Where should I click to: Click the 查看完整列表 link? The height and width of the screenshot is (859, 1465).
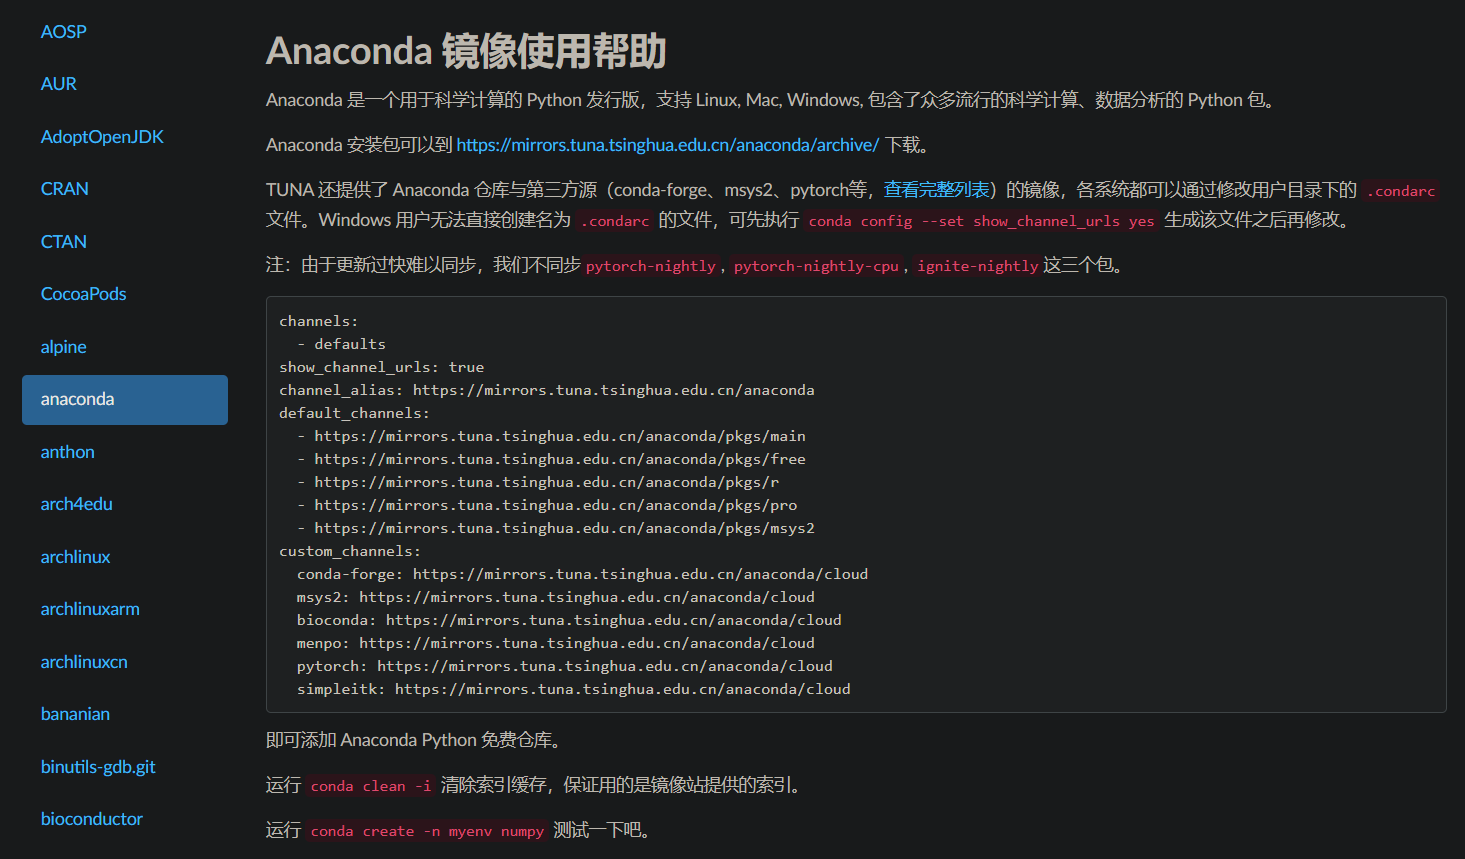click(x=937, y=190)
